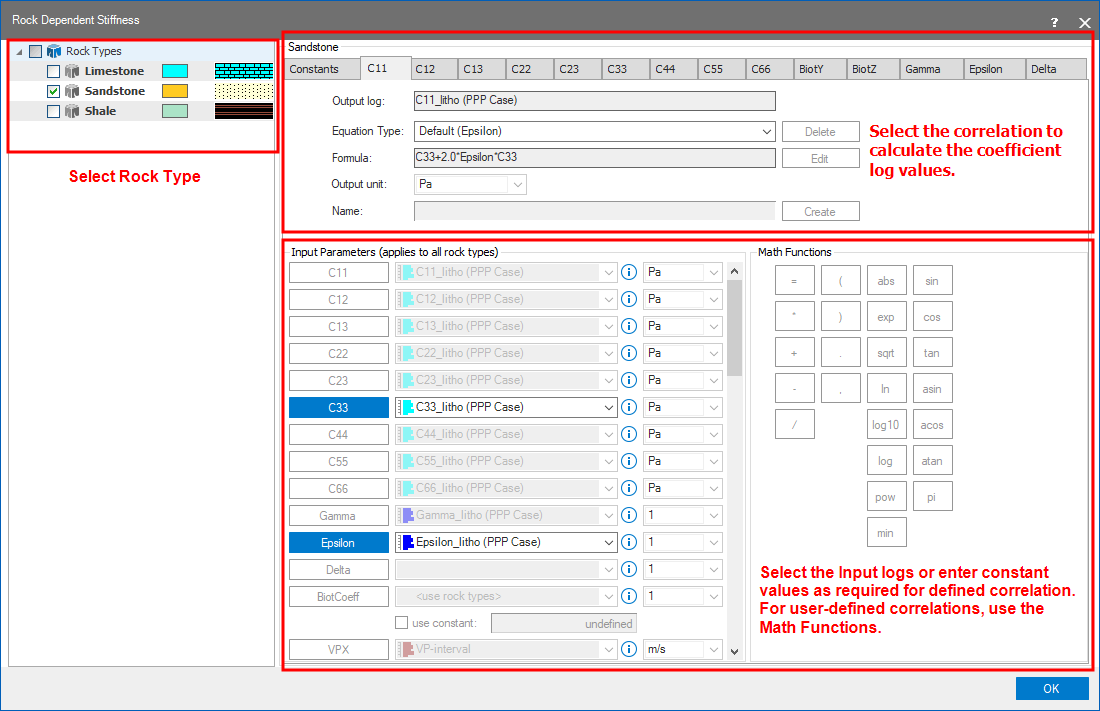The image size is (1100, 711).
Task: Tick the 'use constant' checkbox
Action: (x=402, y=623)
